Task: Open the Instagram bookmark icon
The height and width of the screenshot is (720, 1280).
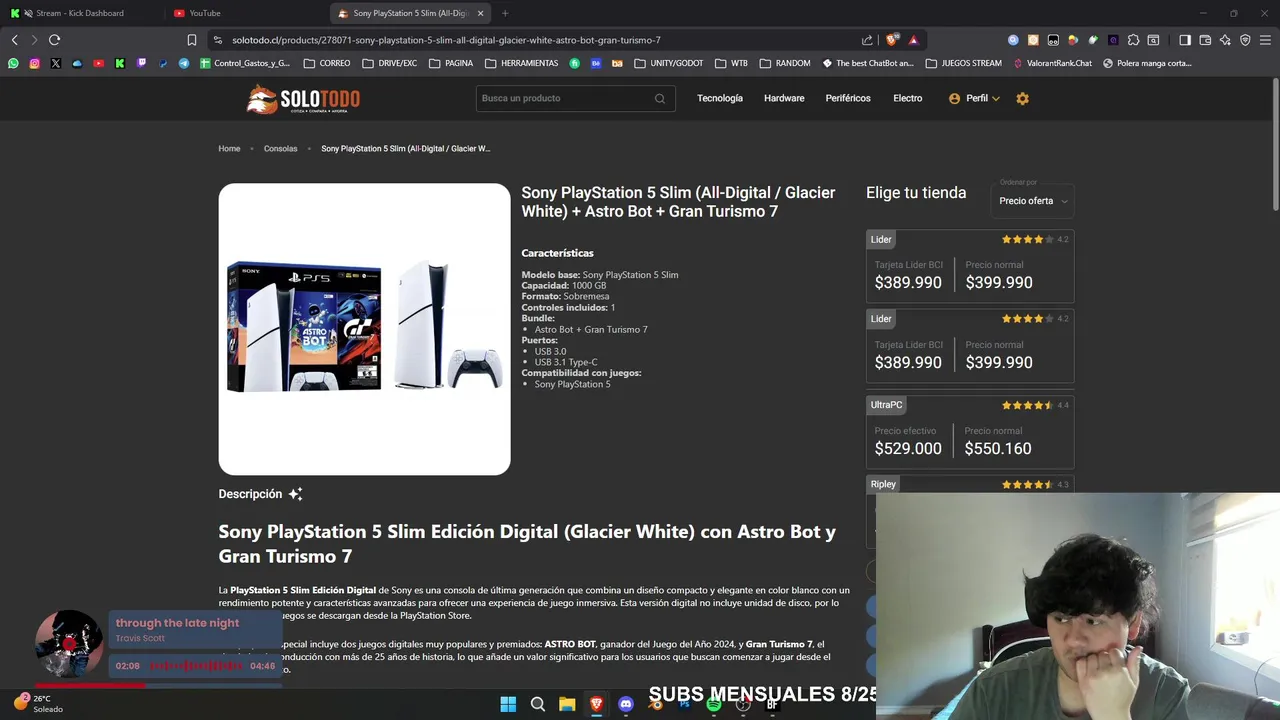Action: pos(34,63)
